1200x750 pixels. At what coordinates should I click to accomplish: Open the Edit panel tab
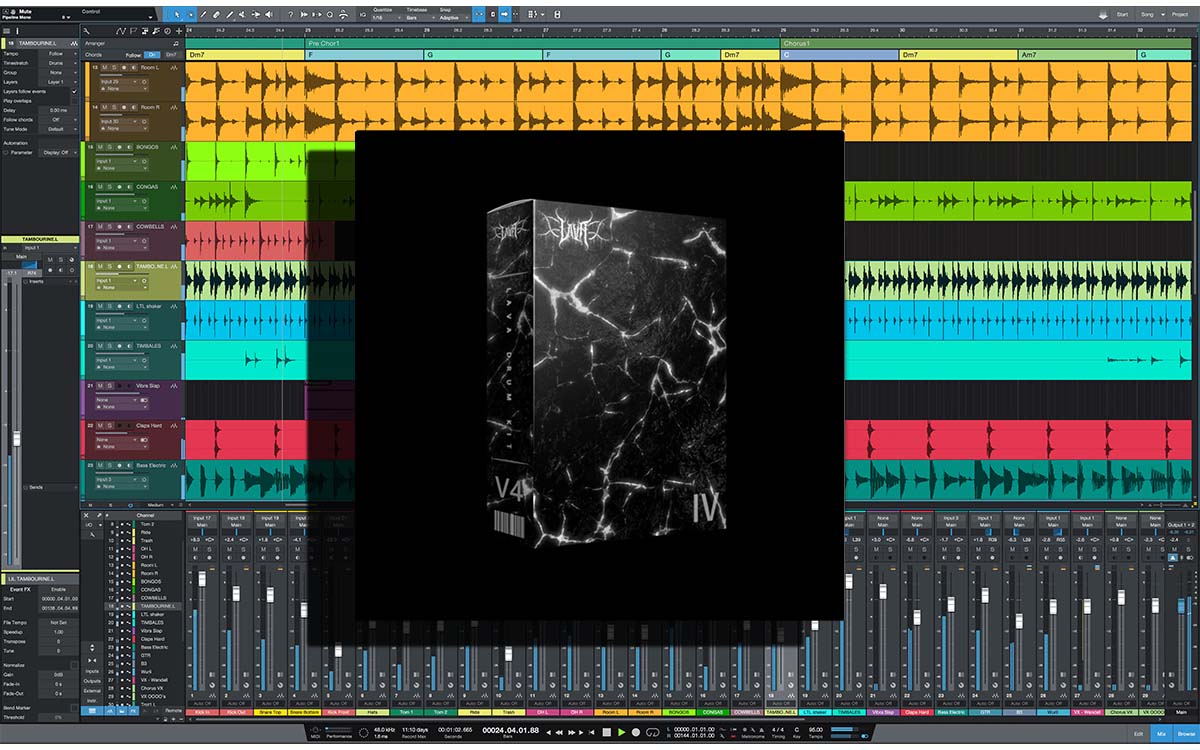tap(1138, 734)
